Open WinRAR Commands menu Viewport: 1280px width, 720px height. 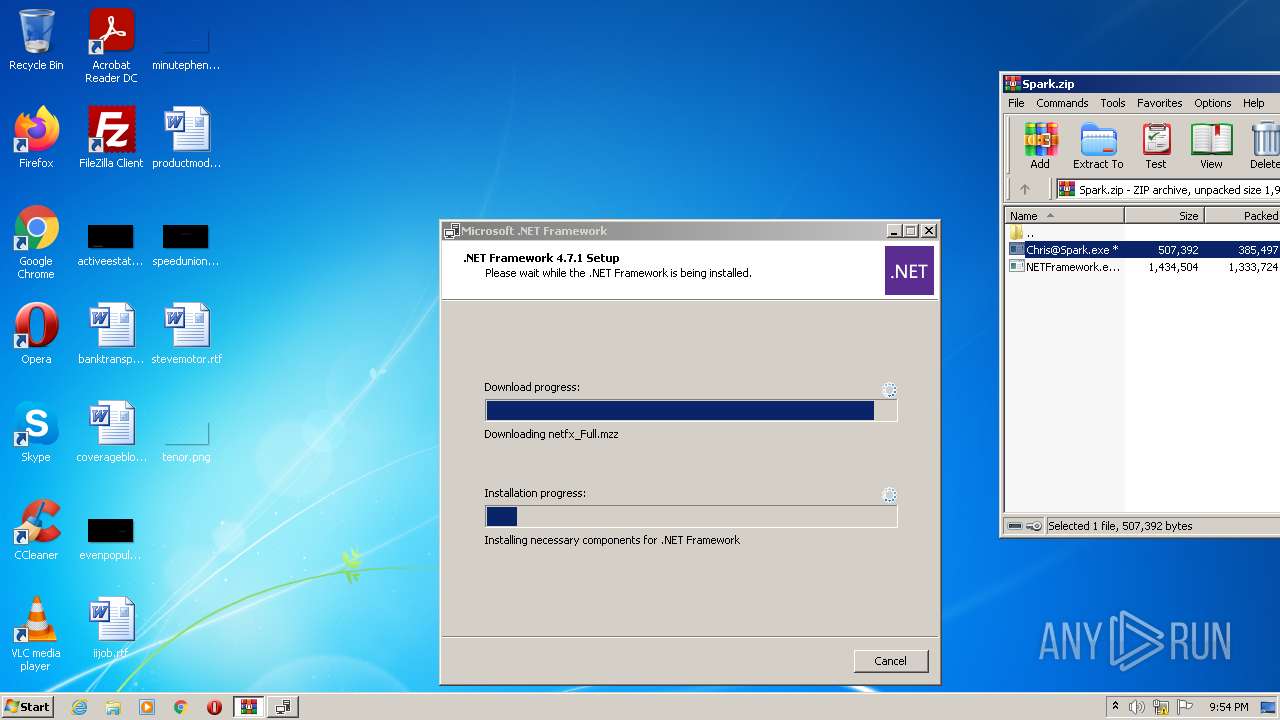coord(1062,103)
